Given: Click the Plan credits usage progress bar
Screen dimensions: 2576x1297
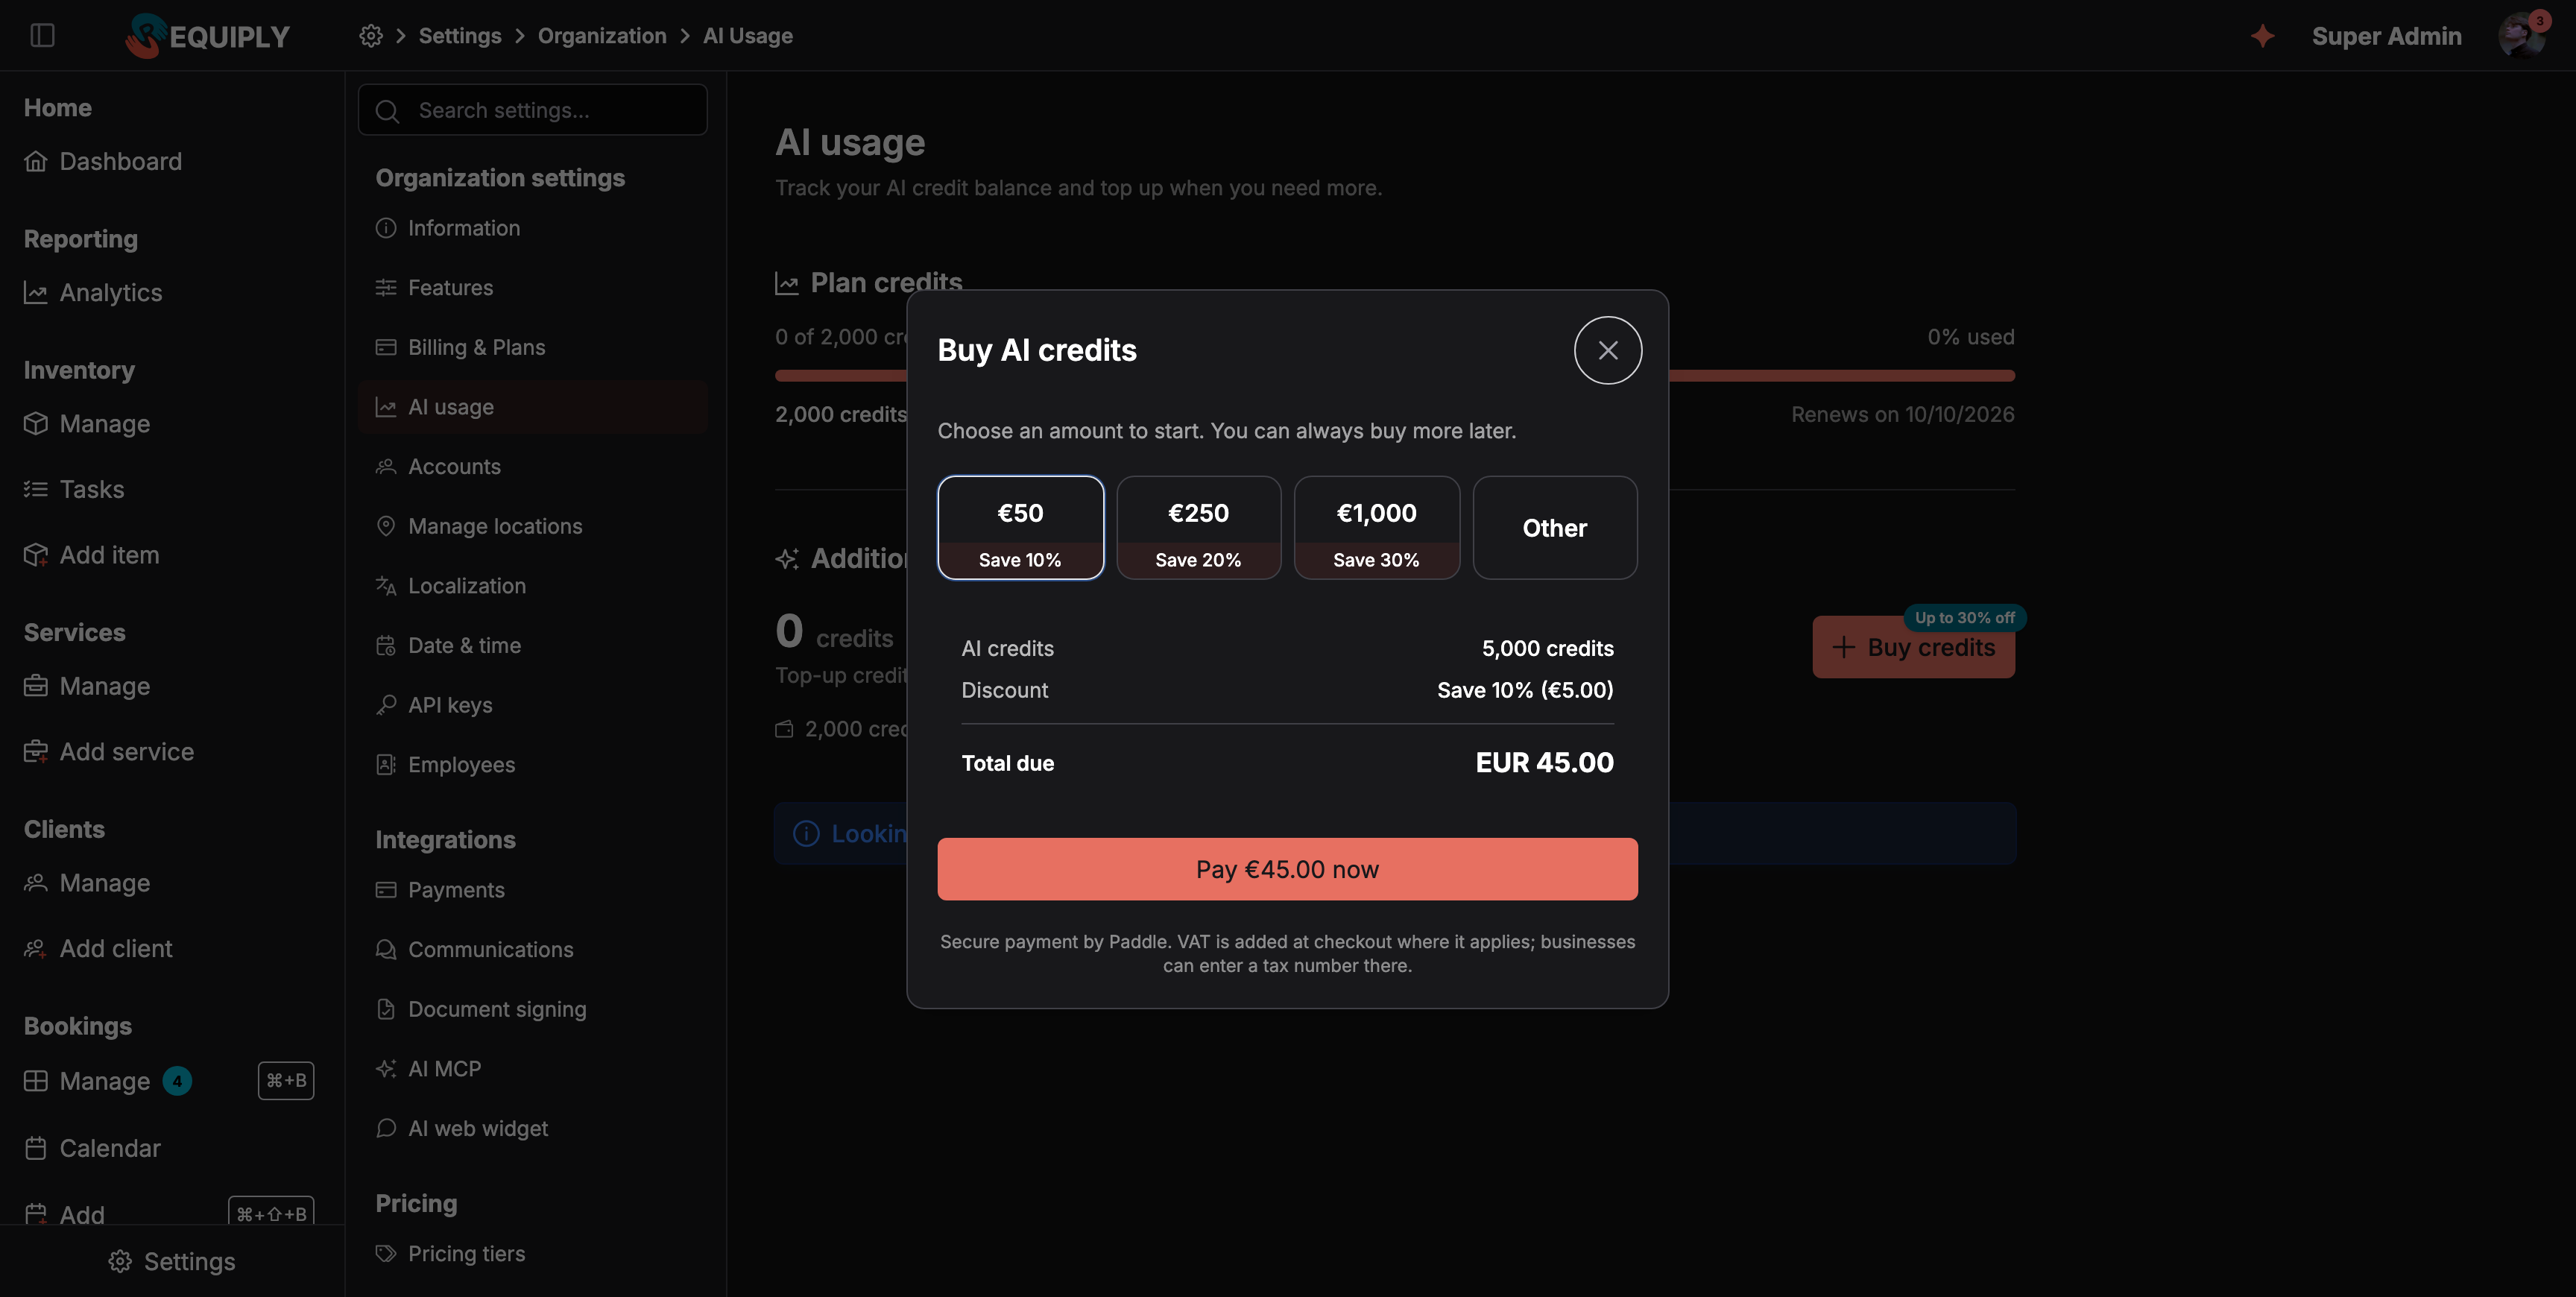Looking at the screenshot, I should 1394,376.
